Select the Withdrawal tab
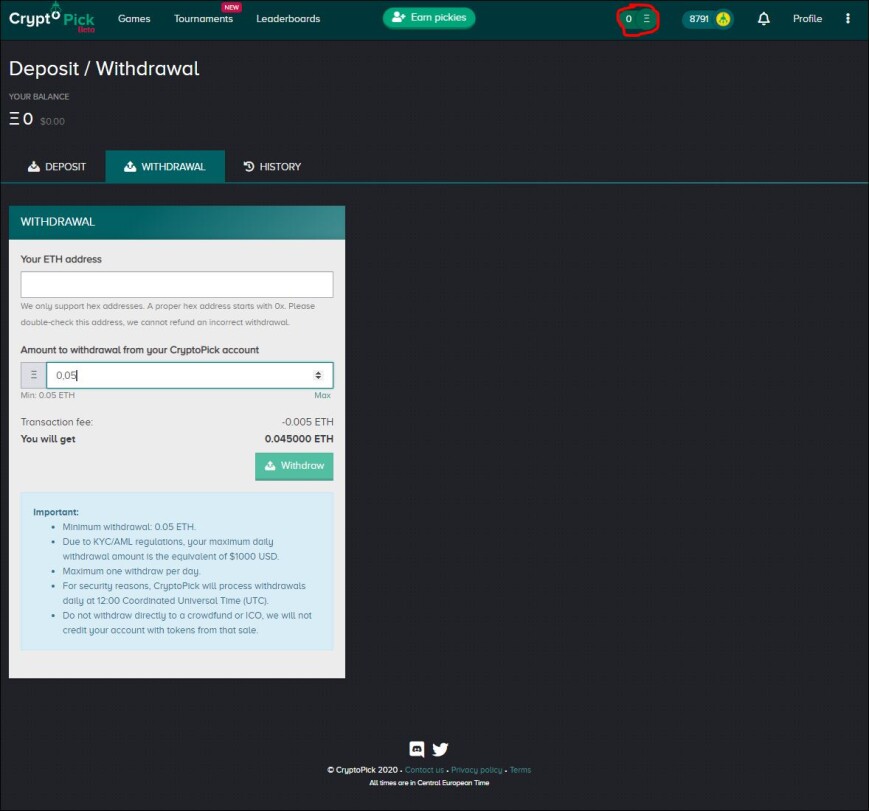 (x=165, y=167)
